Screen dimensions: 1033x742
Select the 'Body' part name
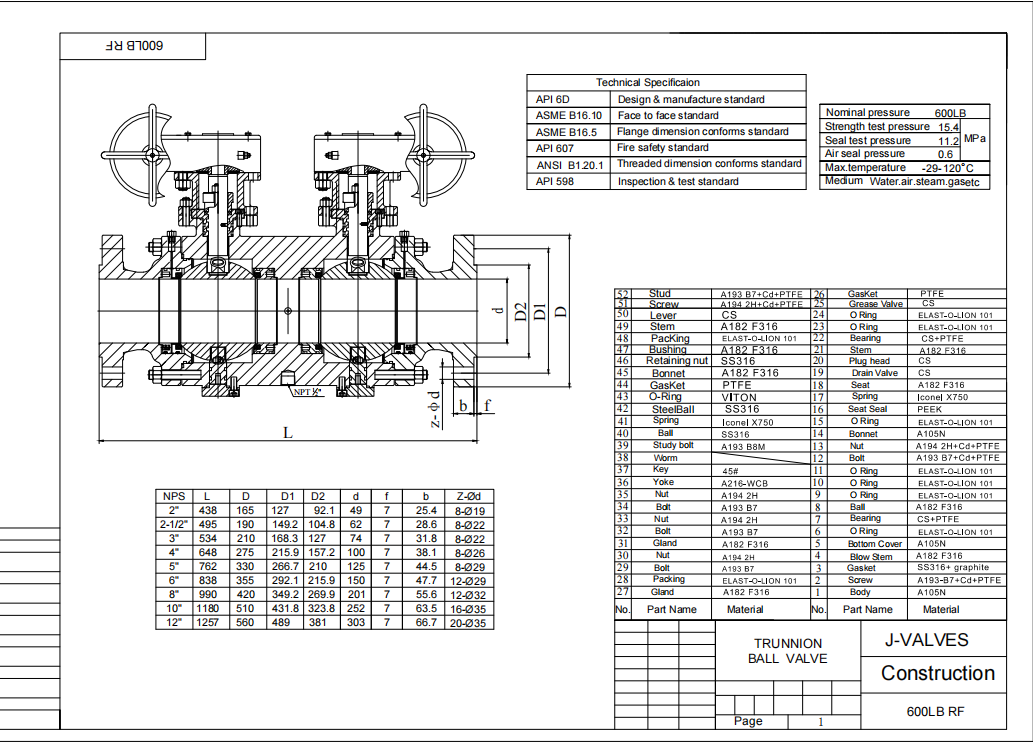tap(859, 592)
